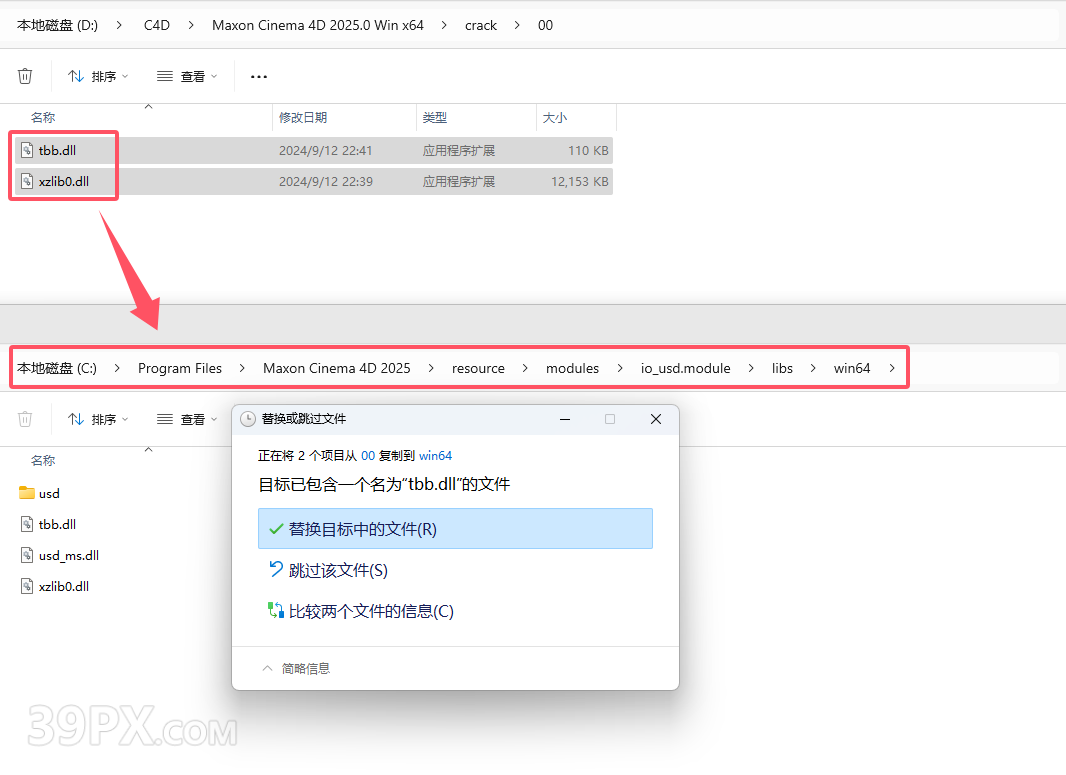Select the tbb.dll file icon in folder 00
The height and width of the screenshot is (775, 1066).
pyautogui.click(x=28, y=151)
